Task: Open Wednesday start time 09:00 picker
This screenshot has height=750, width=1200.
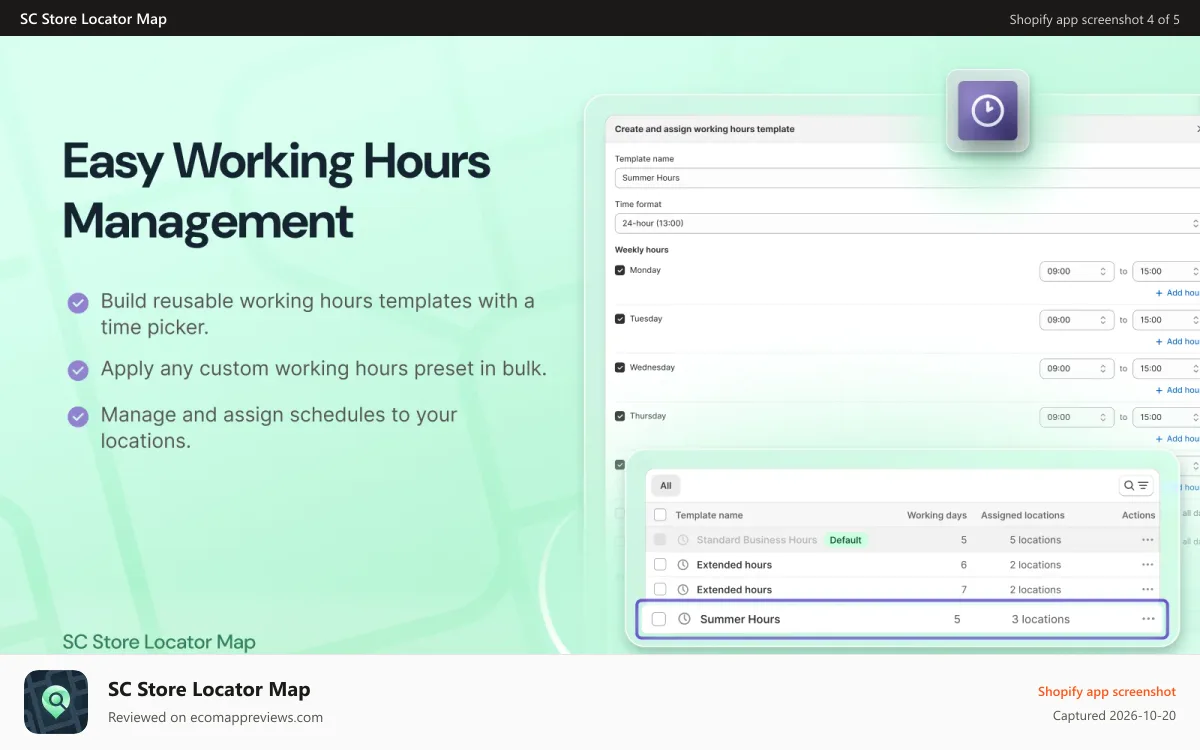Action: point(1077,368)
